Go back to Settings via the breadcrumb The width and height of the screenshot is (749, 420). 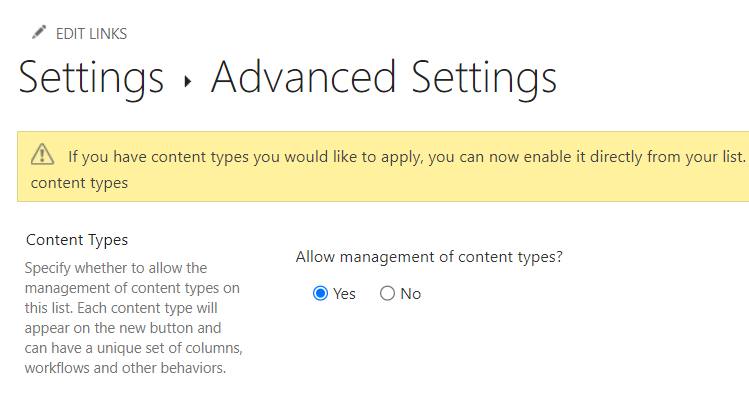point(91,77)
